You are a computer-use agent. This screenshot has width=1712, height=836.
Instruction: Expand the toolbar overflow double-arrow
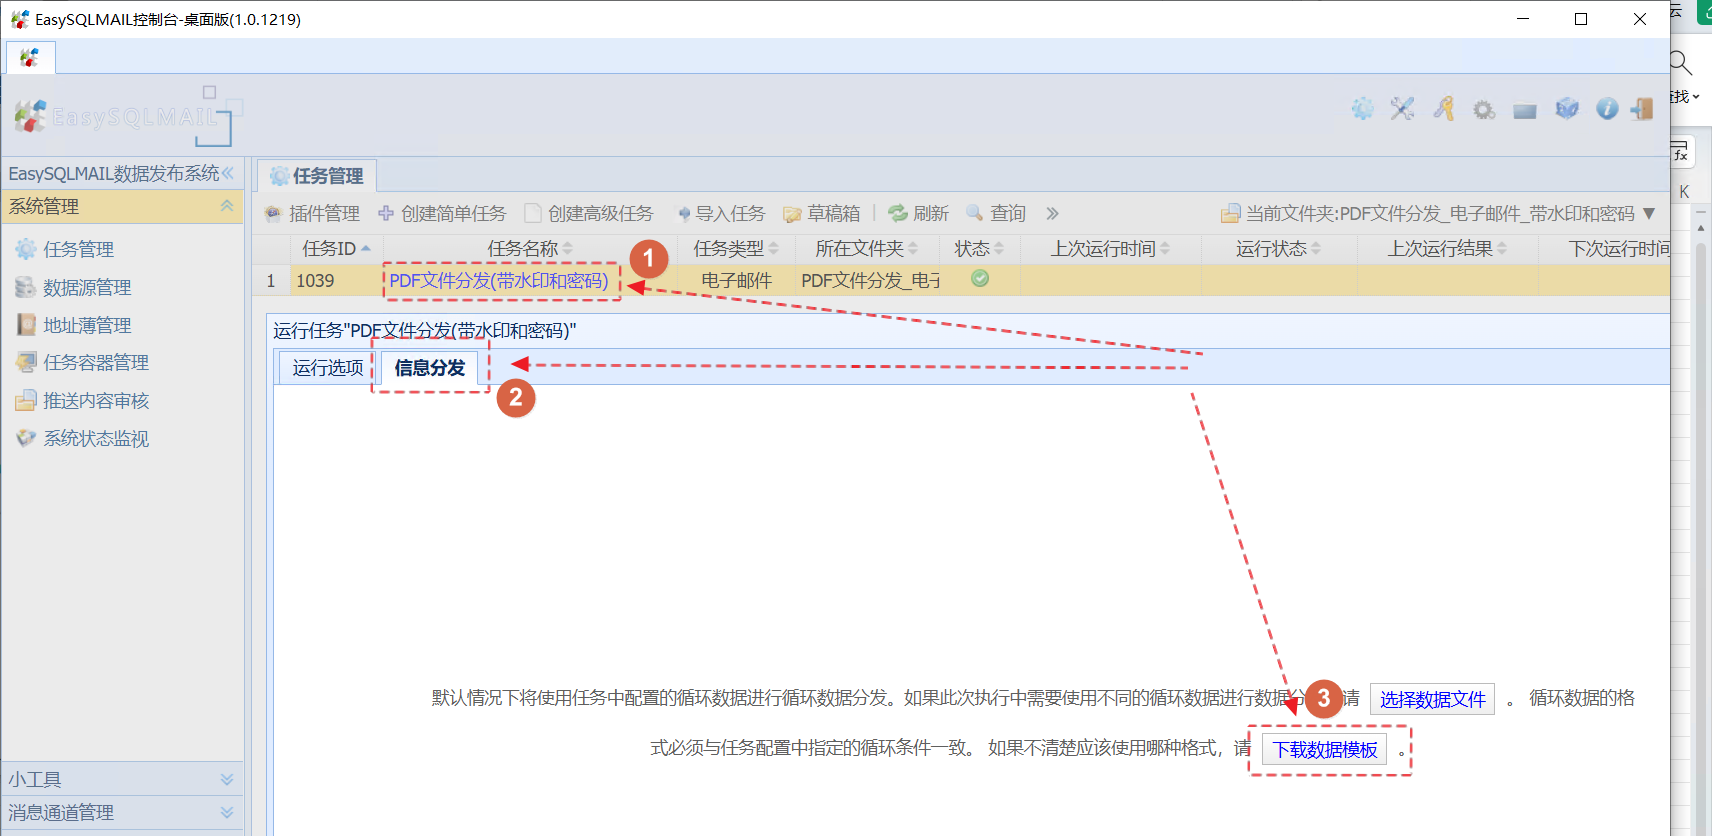coord(1052,213)
